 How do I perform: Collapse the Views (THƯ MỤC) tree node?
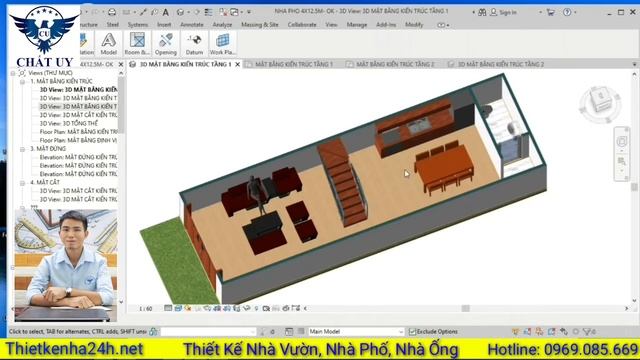[13, 73]
